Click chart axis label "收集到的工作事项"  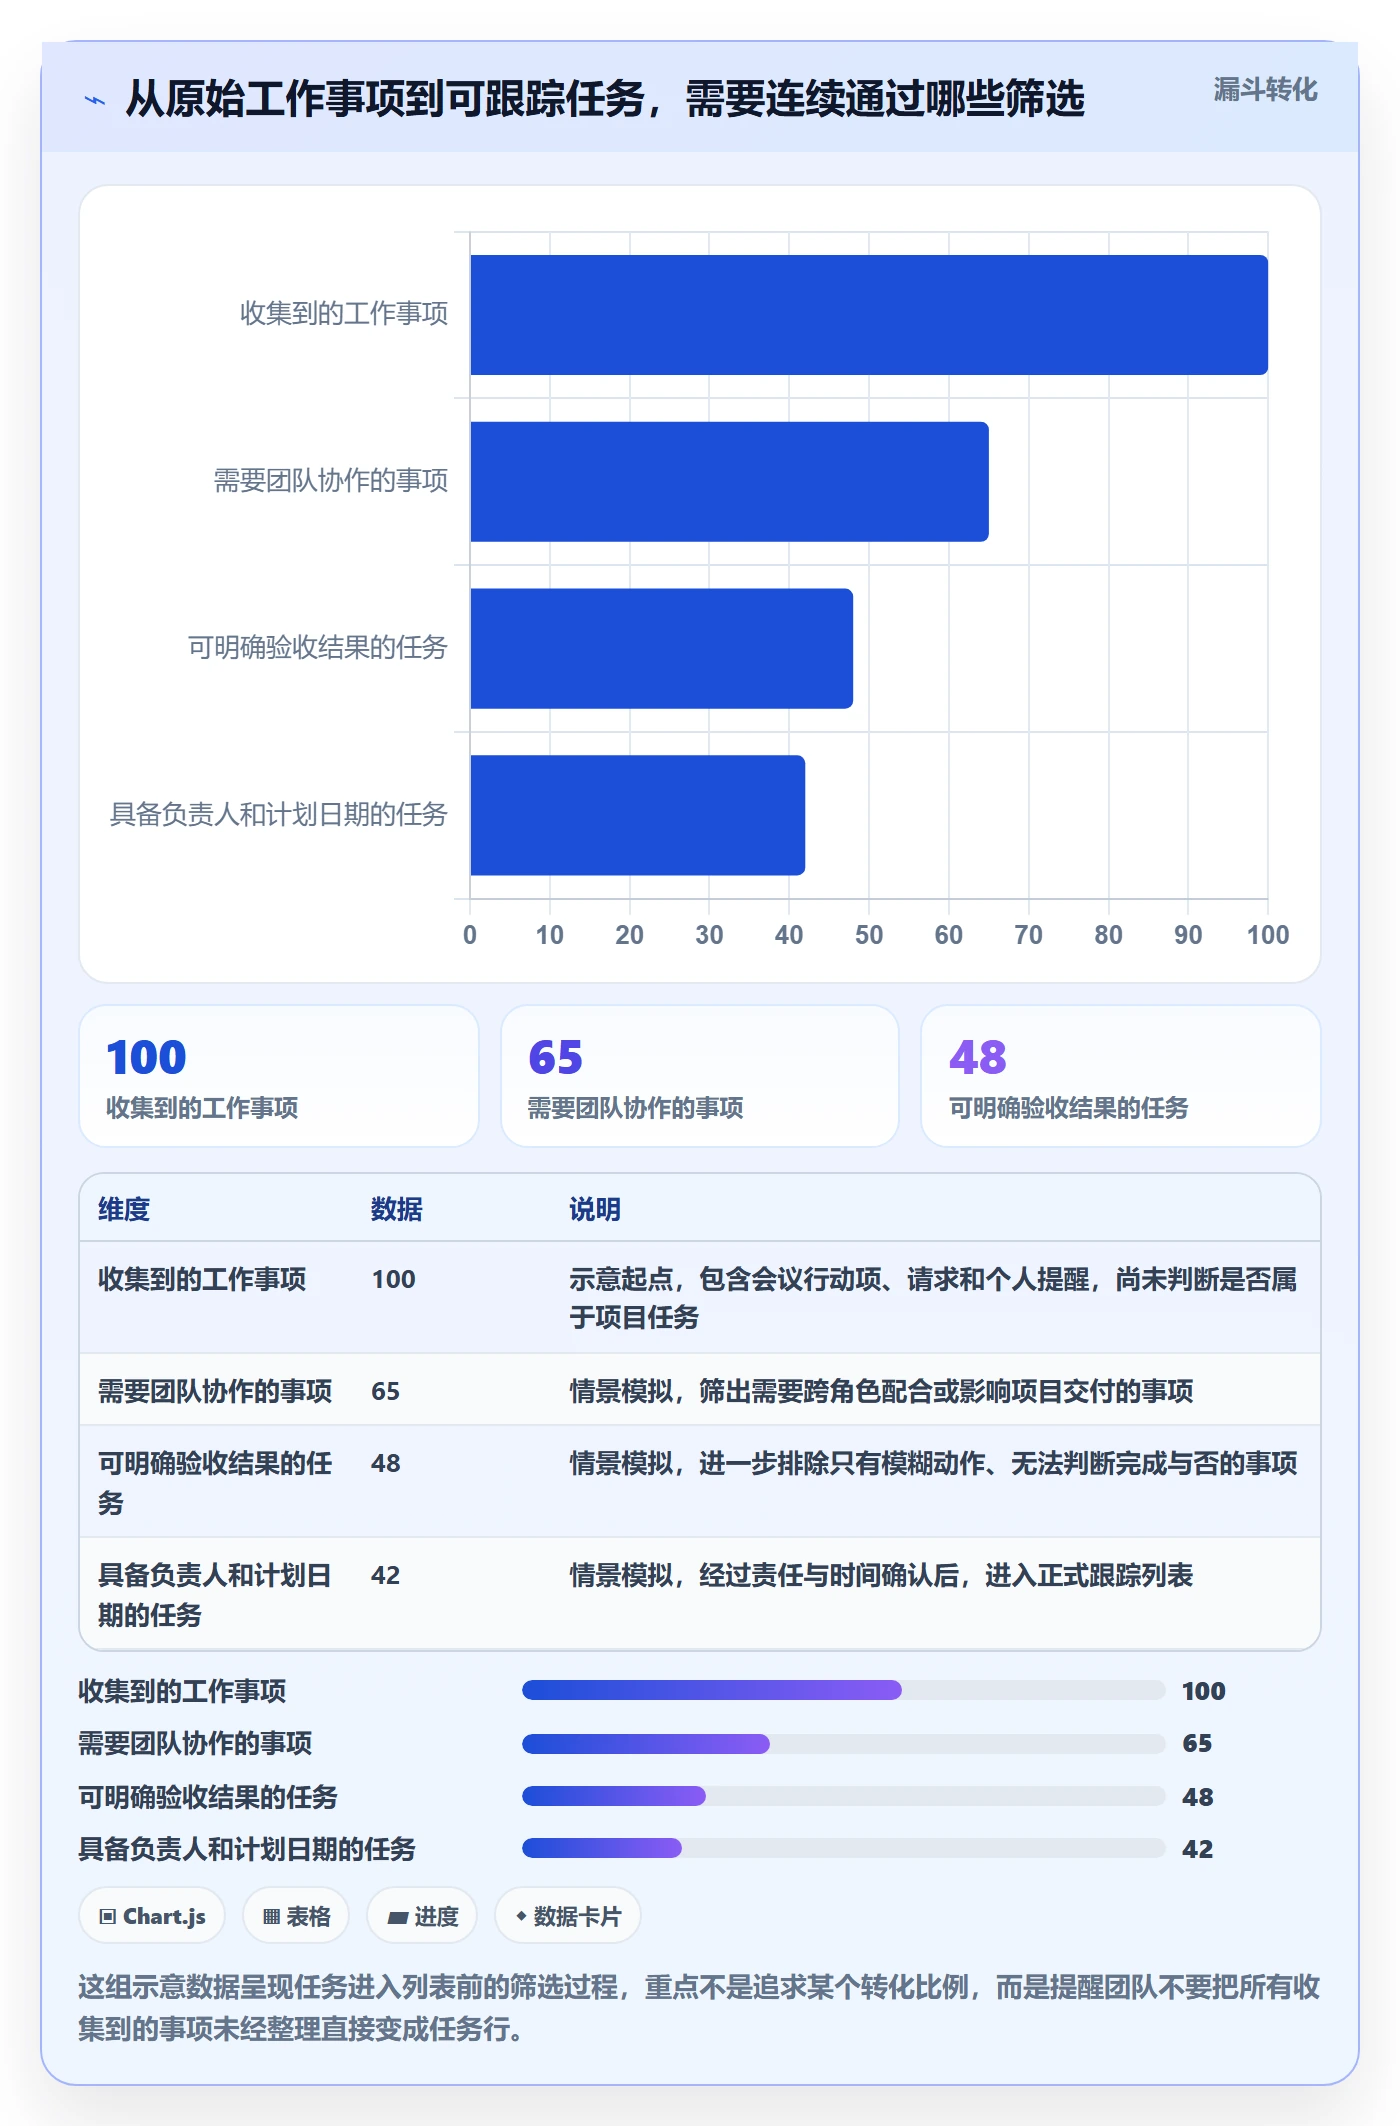(344, 314)
